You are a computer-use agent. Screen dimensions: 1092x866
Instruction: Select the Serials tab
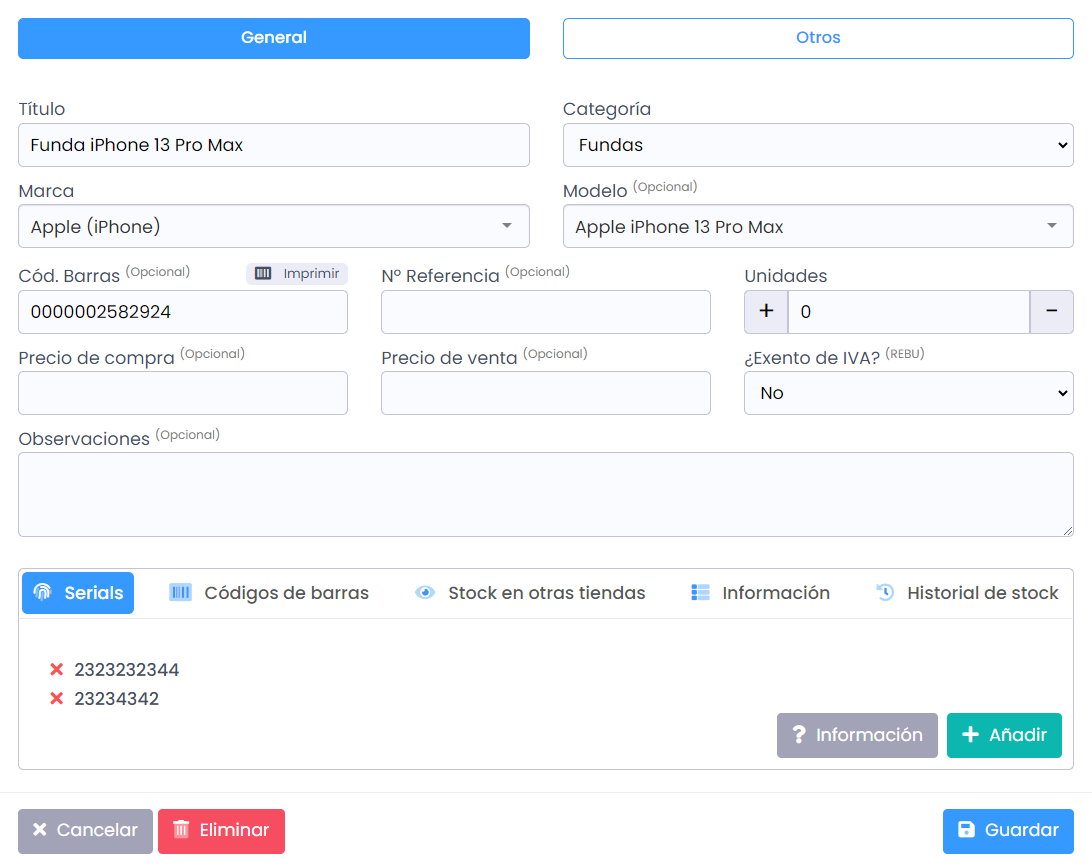click(x=78, y=593)
